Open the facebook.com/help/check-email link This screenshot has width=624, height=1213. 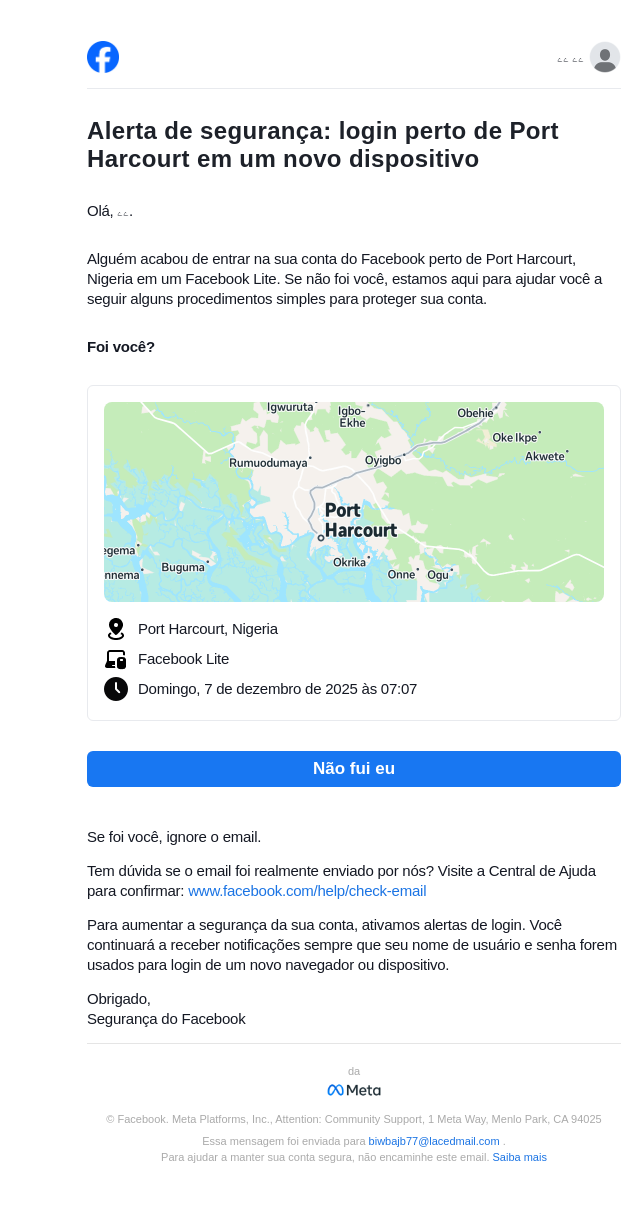[x=307, y=891]
